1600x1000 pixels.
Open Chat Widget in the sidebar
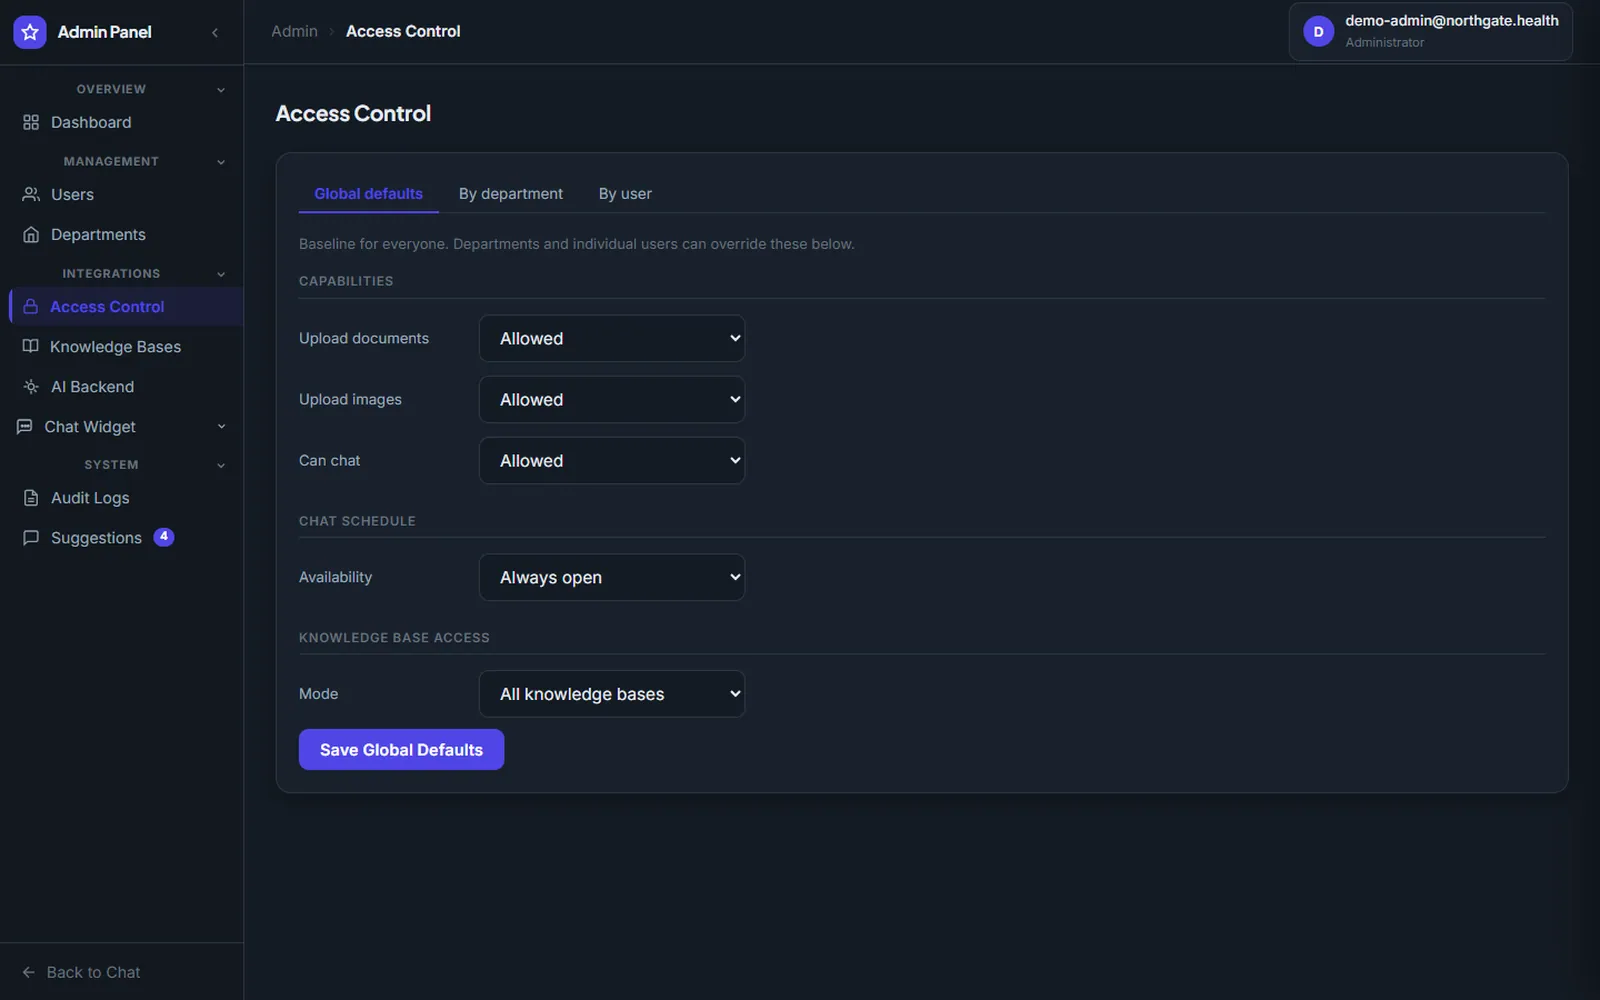122,426
